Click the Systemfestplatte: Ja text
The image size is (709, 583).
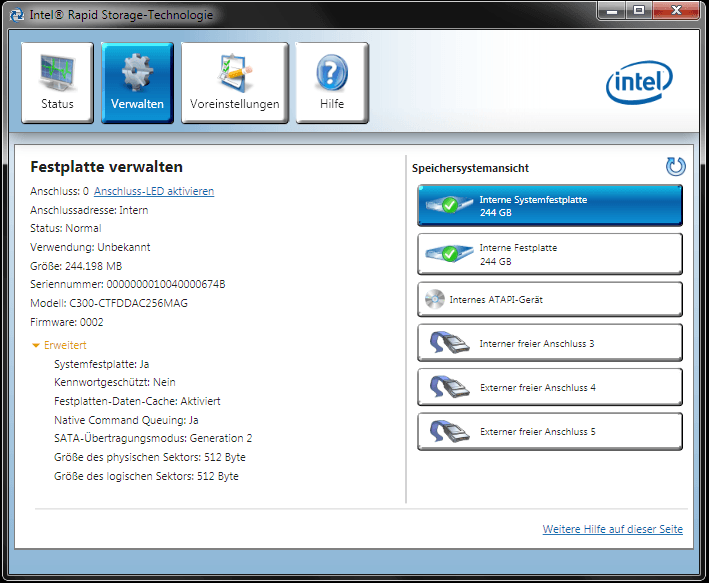tap(102, 364)
